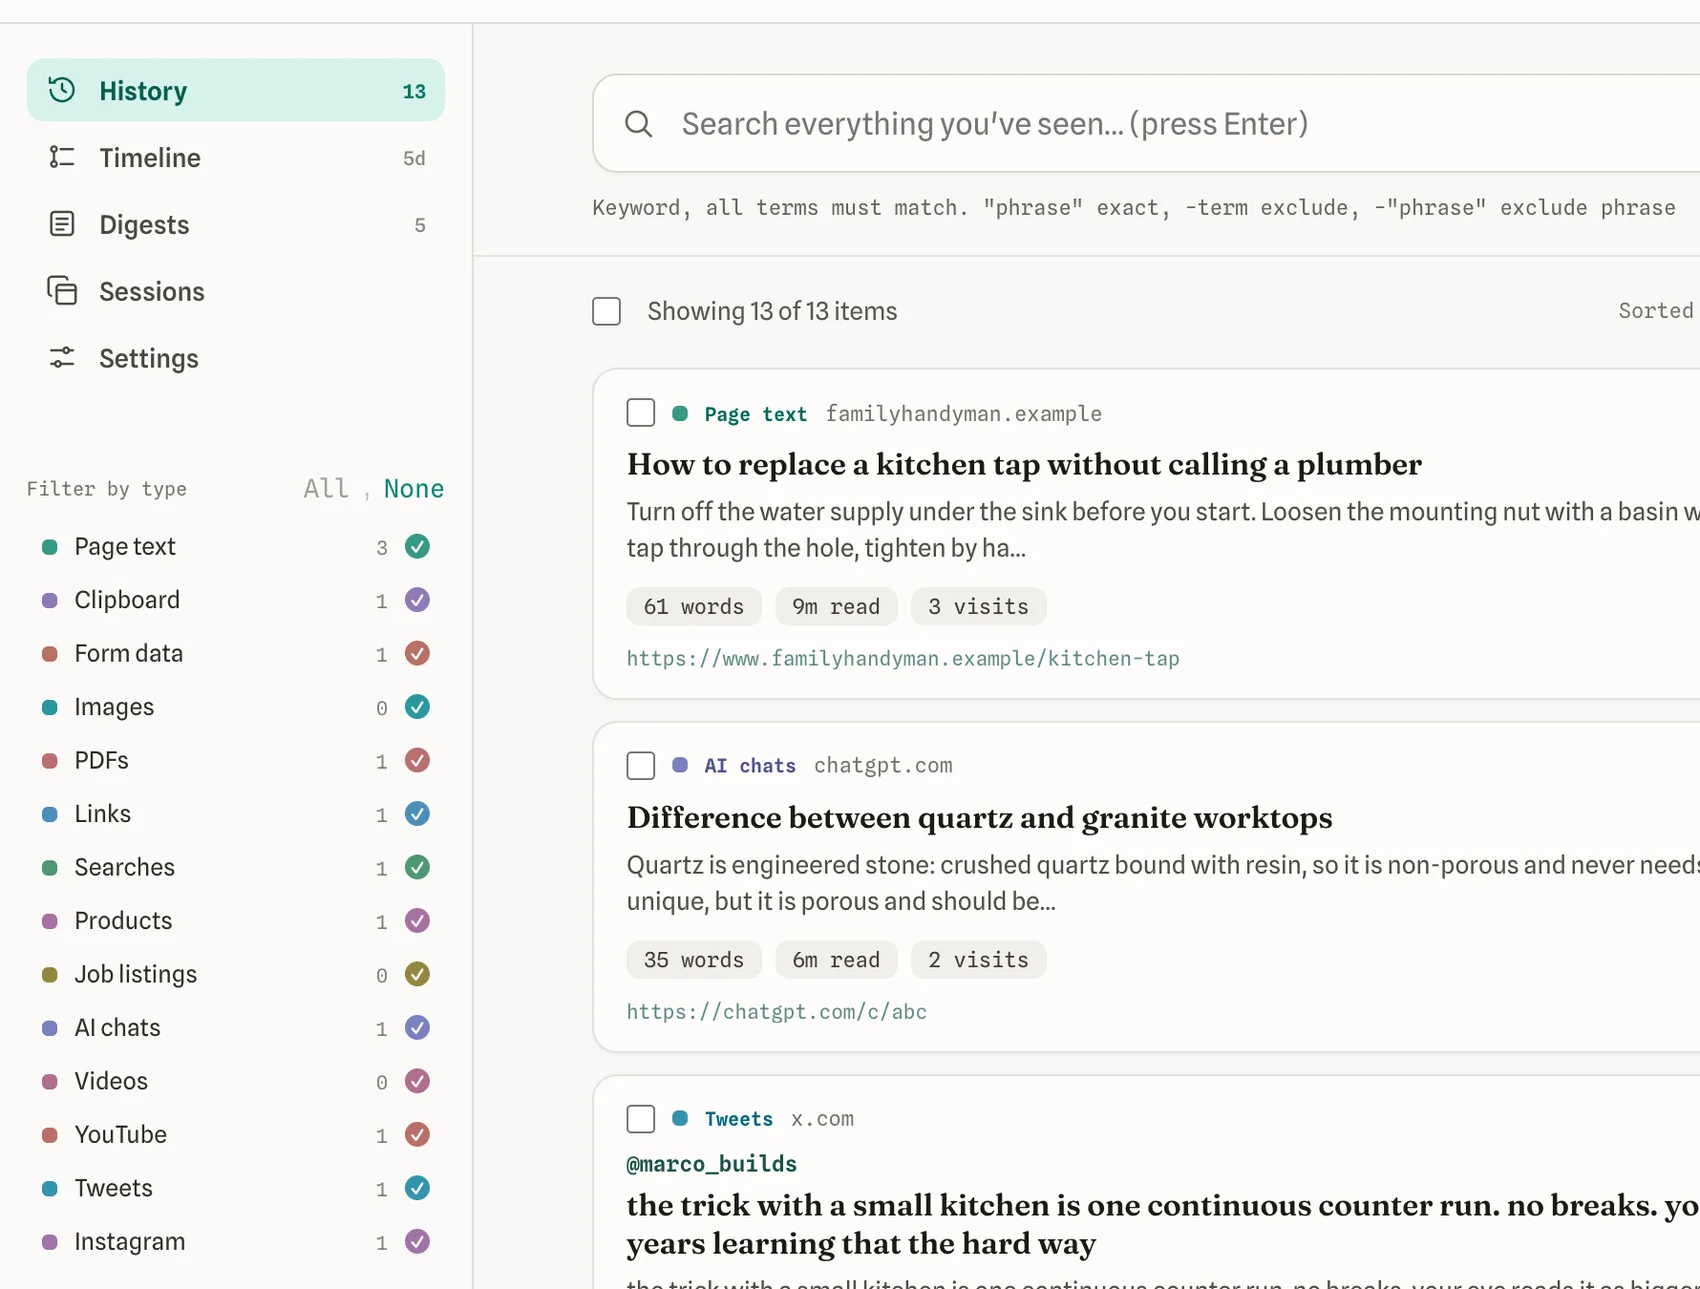Click the '2 visits' tag
The width and height of the screenshot is (1700, 1289).
point(978,959)
